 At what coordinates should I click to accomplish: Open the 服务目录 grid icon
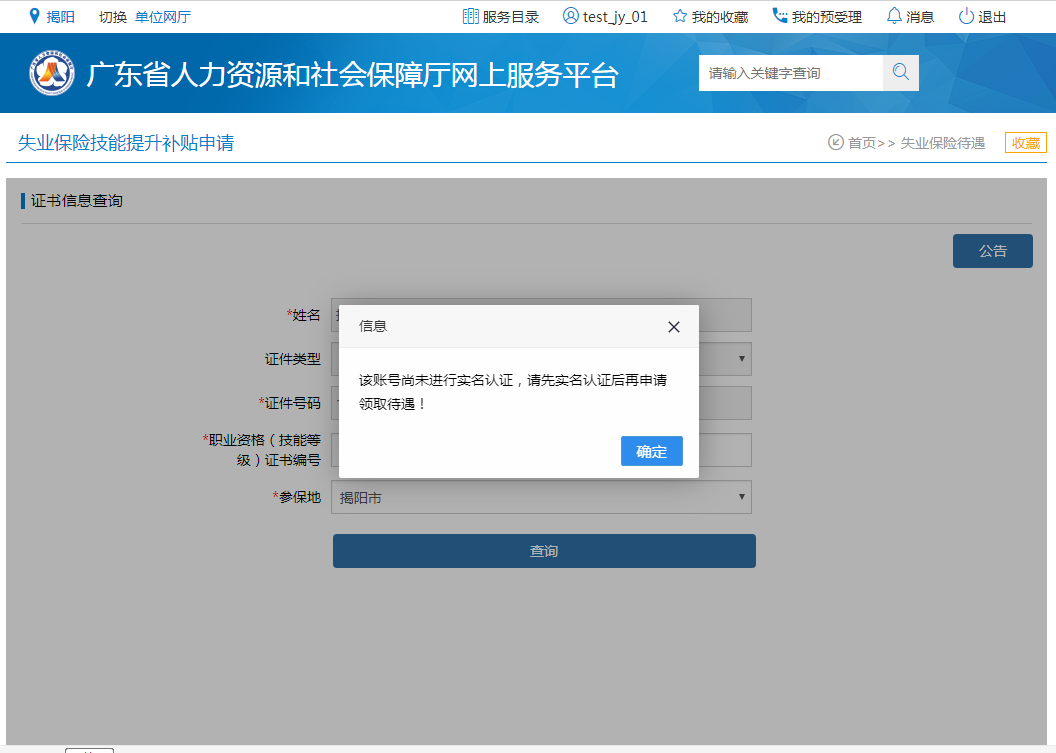(x=471, y=16)
